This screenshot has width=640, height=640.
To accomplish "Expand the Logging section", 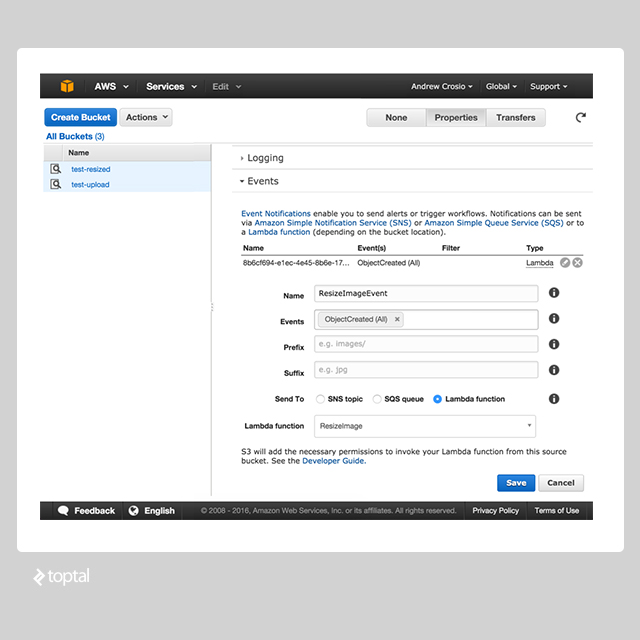I will point(265,158).
